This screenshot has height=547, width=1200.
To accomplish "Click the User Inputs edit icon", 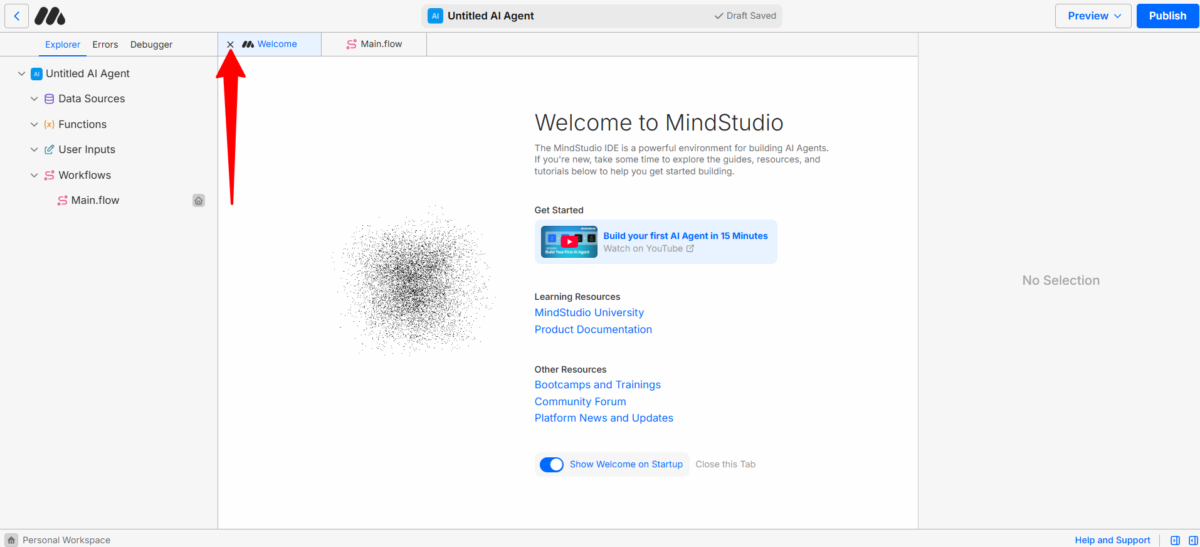I will pyautogui.click(x=49, y=149).
